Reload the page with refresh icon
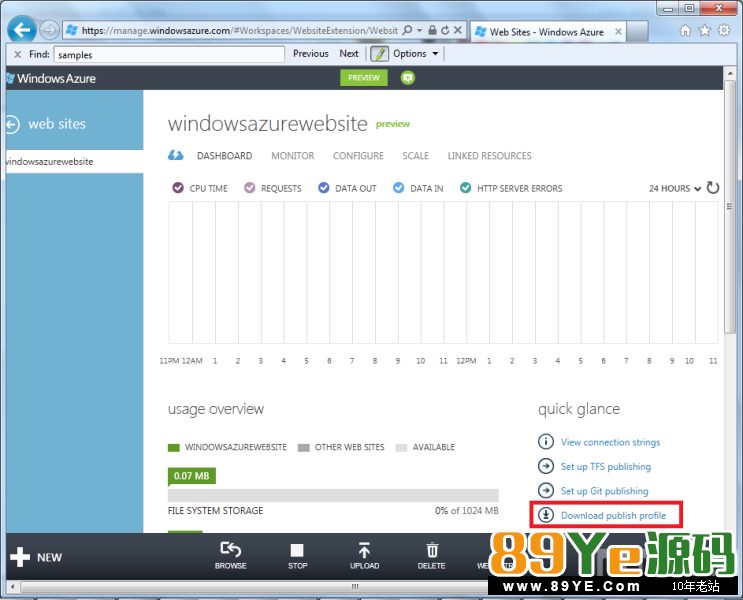The height and width of the screenshot is (600, 743). [445, 30]
